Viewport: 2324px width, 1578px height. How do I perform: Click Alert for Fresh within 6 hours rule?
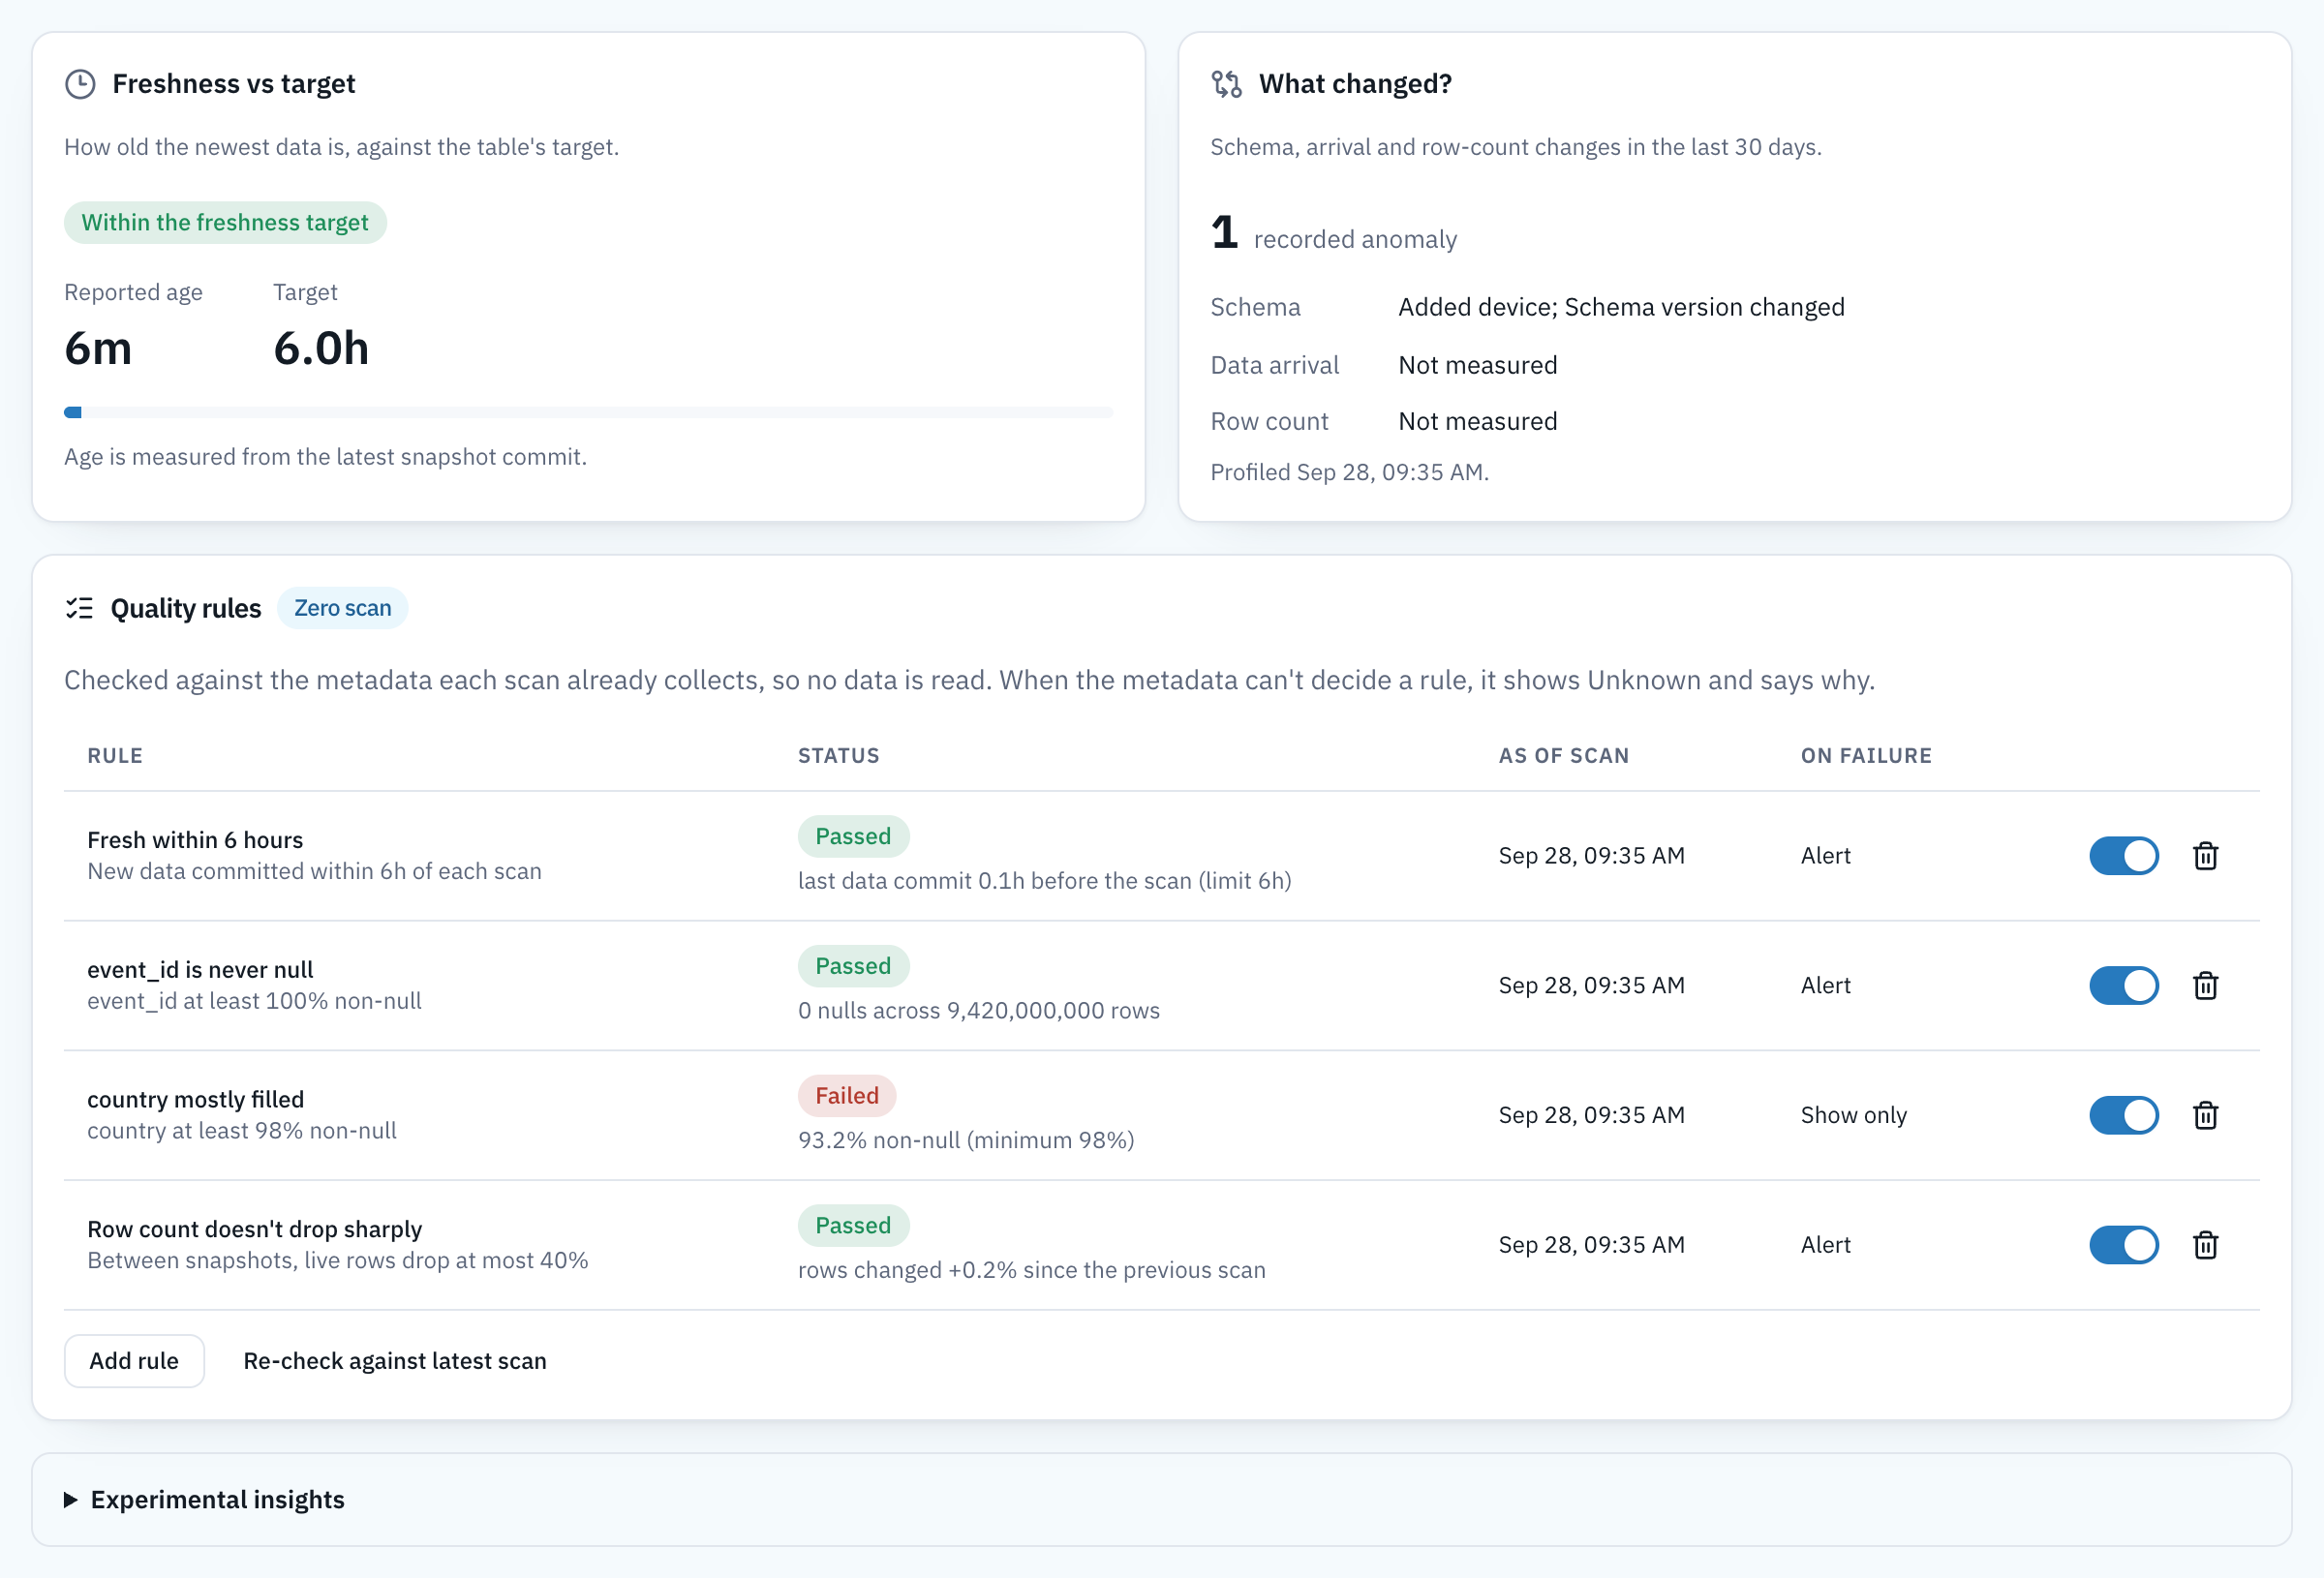pos(1826,856)
